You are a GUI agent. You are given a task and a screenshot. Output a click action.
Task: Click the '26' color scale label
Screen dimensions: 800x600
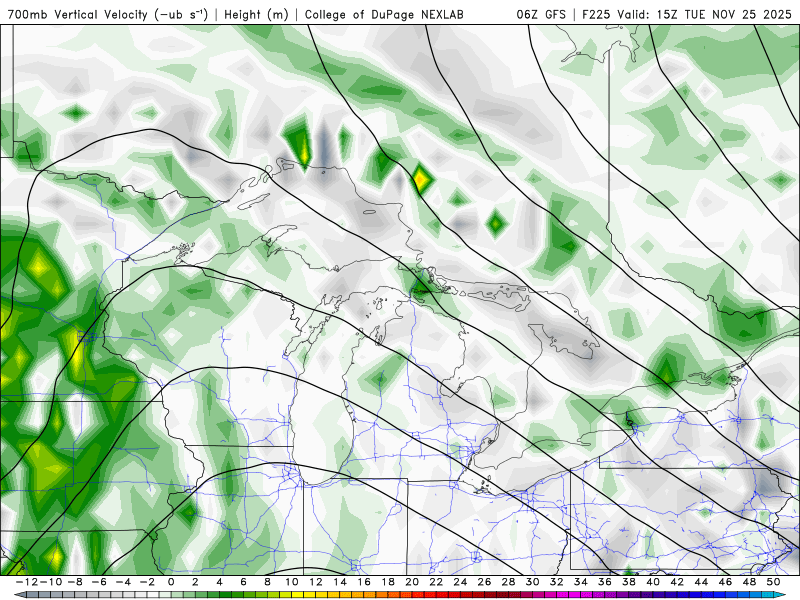pyautogui.click(x=484, y=582)
